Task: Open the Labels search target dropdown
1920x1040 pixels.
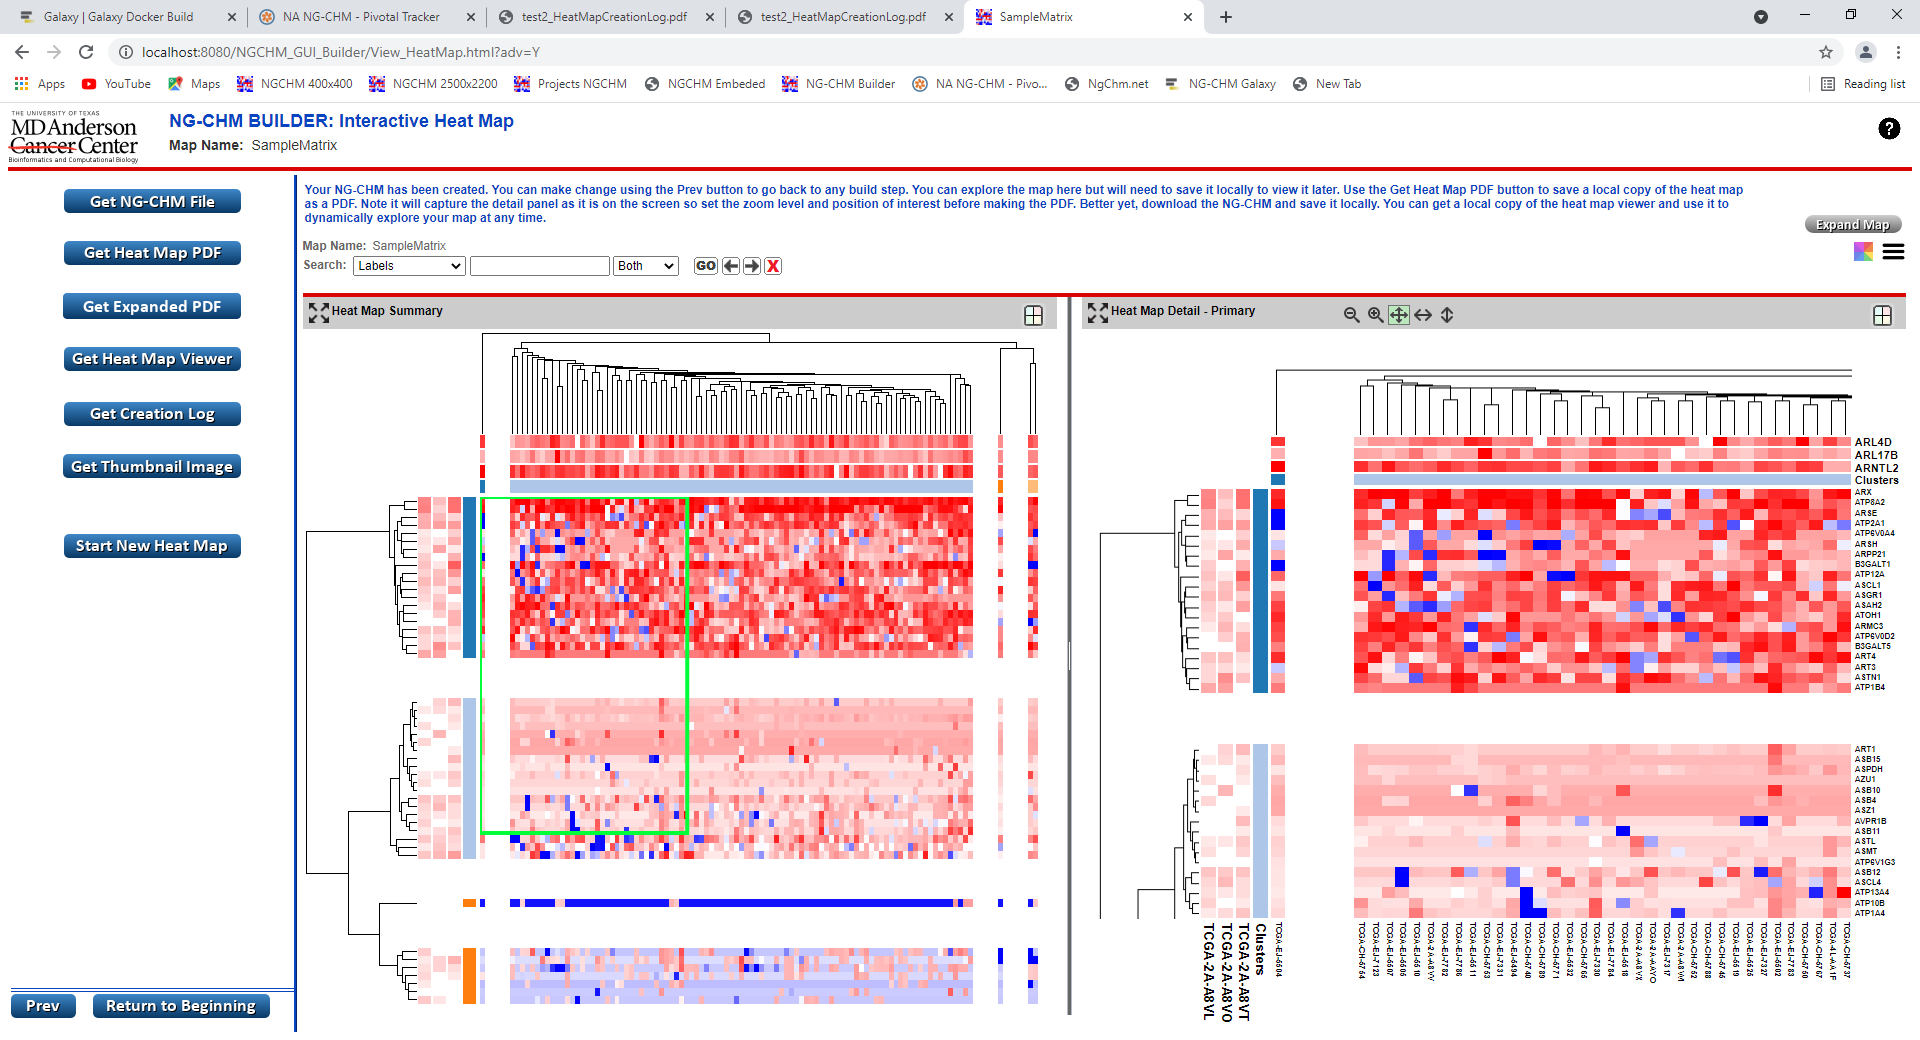Action: click(x=409, y=266)
